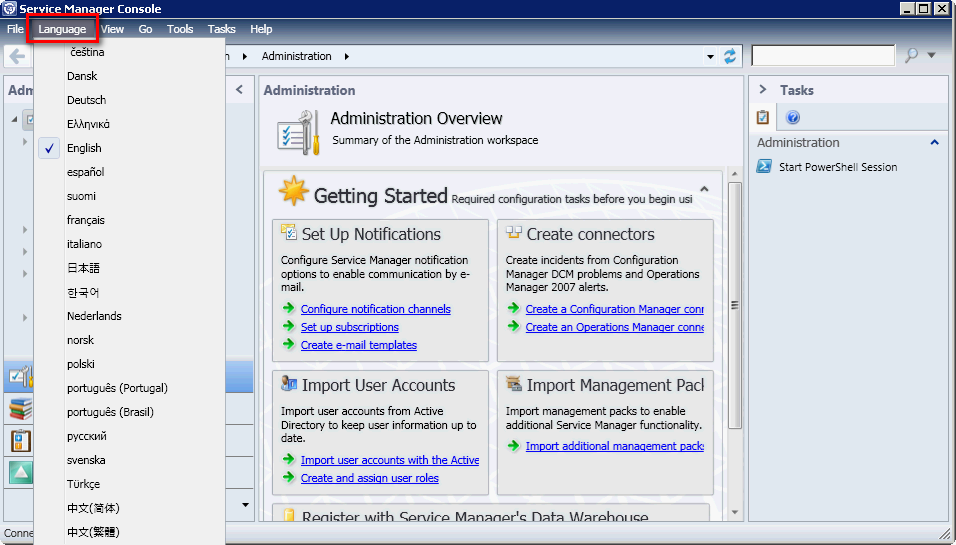The width and height of the screenshot is (956, 545).
Task: Open the search options dropdown arrow
Action: click(932, 55)
